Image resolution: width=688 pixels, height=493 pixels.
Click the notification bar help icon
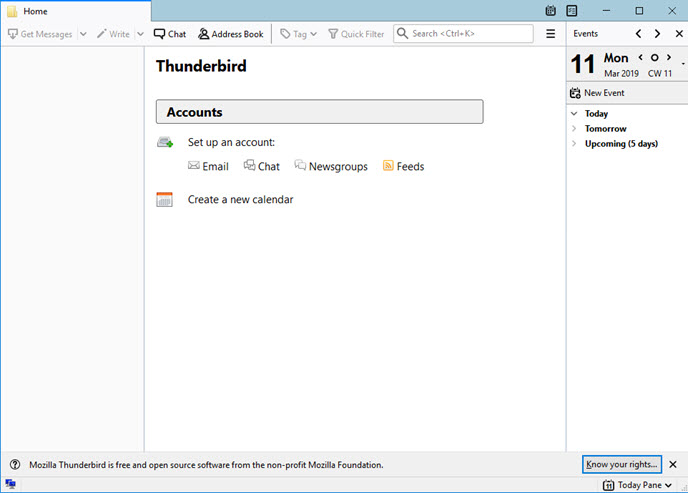[15, 464]
